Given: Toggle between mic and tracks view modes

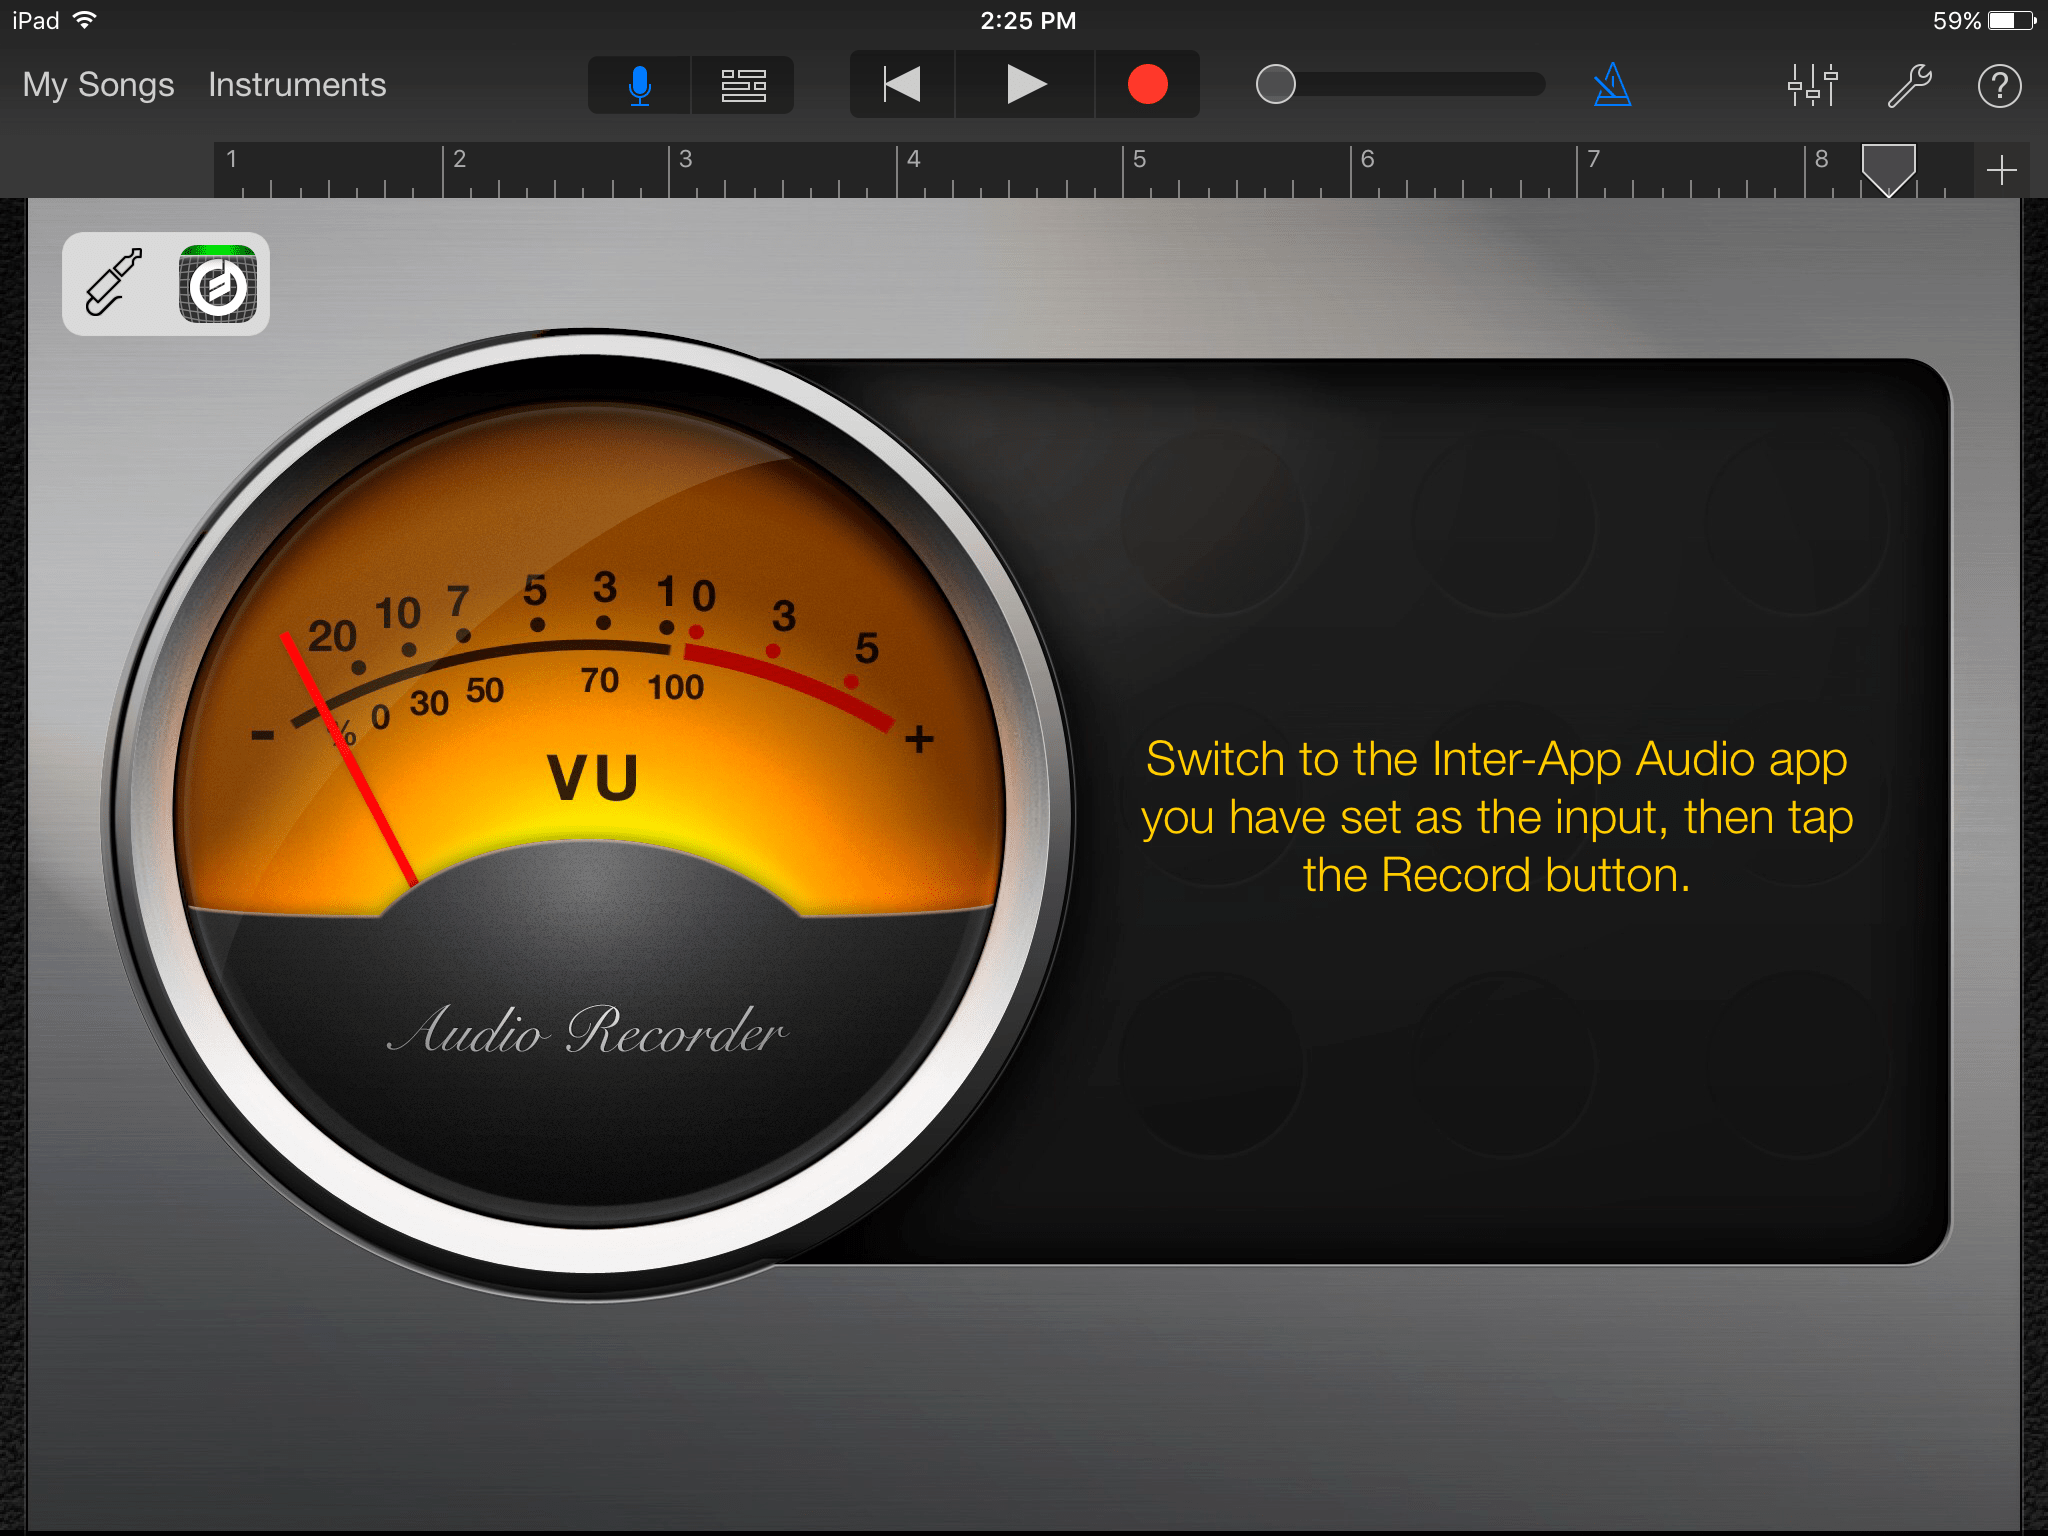Looking at the screenshot, I should 690,85.
